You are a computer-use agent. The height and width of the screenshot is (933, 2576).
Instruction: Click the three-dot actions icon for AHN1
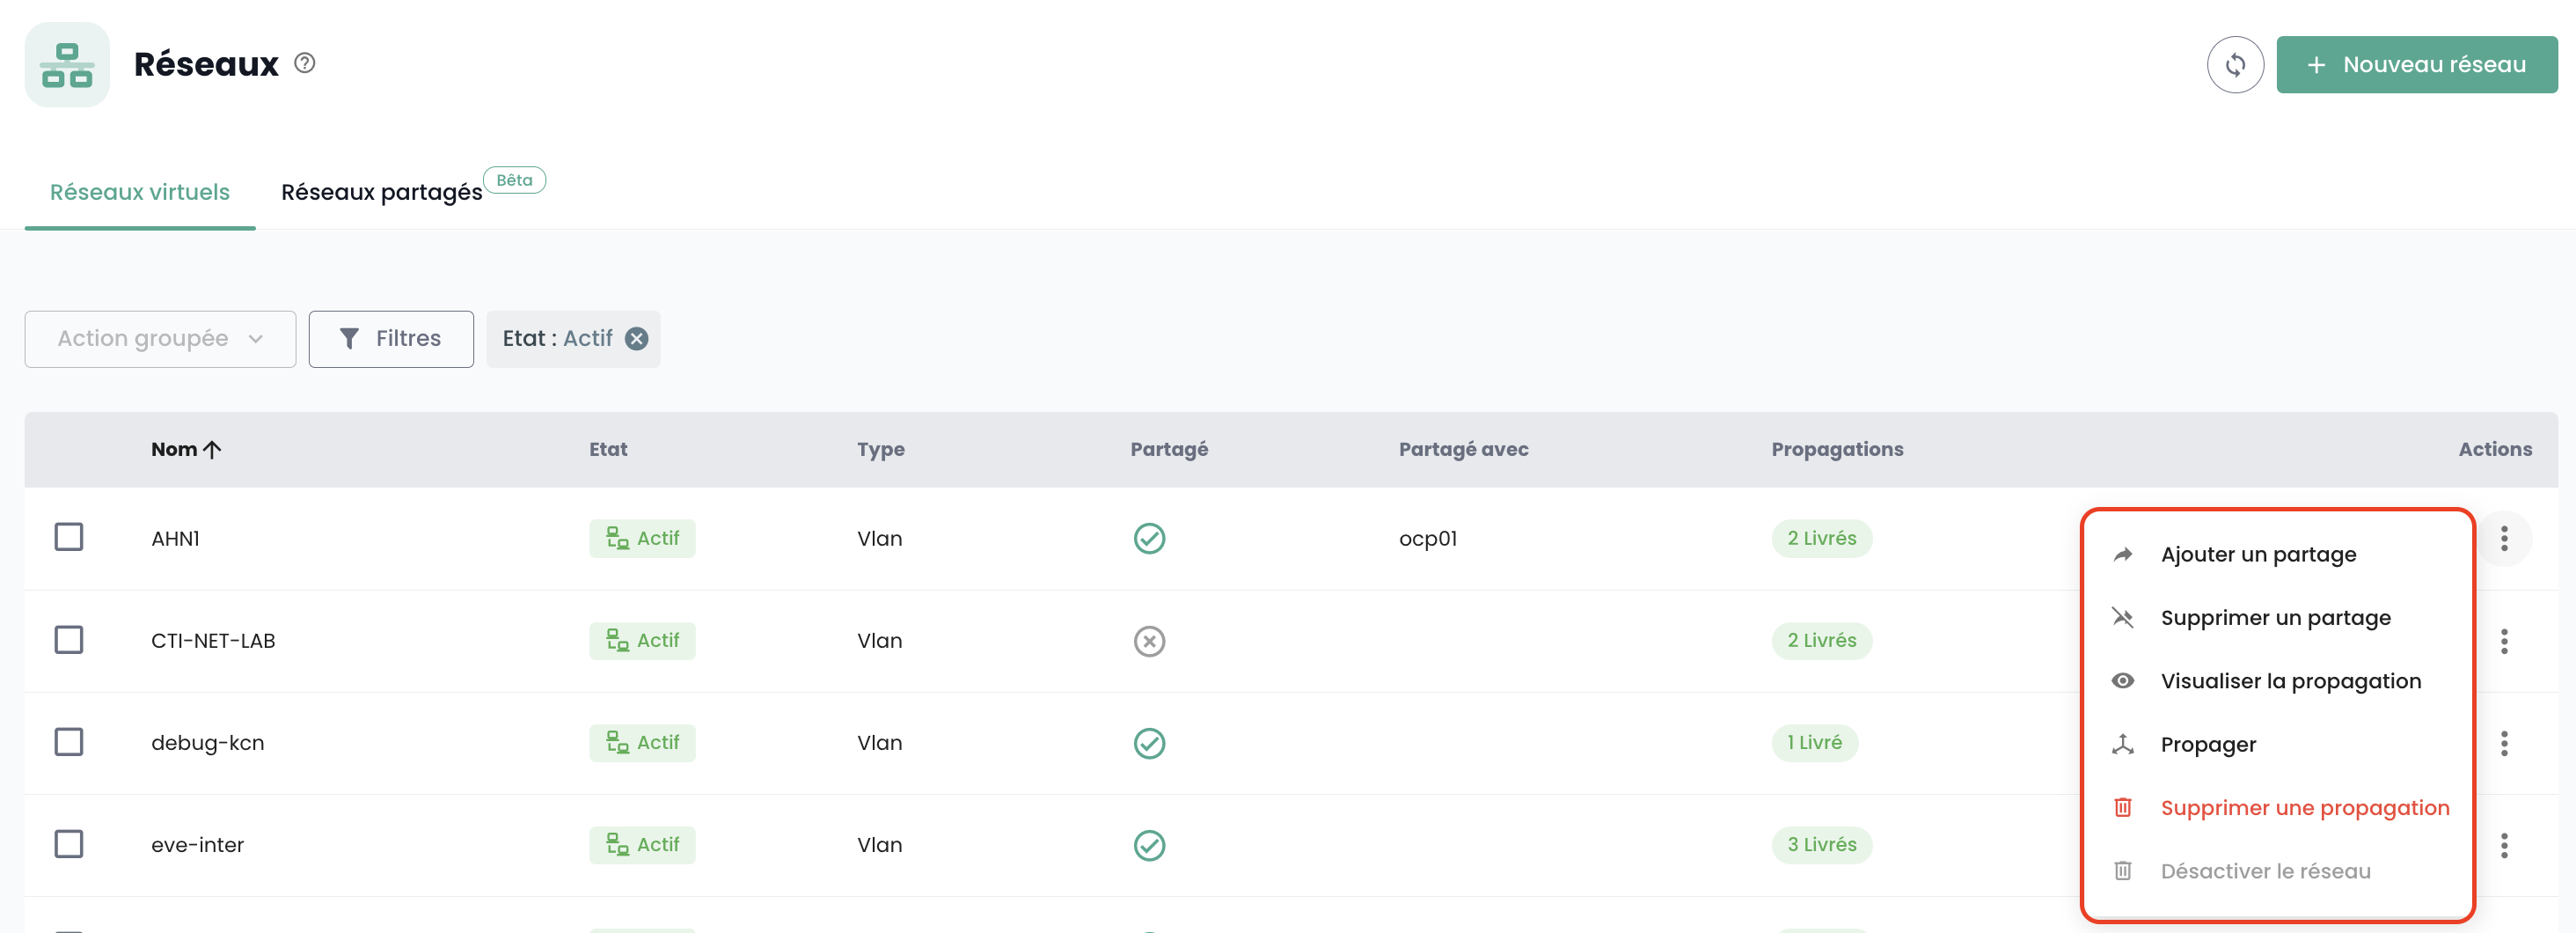(2503, 539)
